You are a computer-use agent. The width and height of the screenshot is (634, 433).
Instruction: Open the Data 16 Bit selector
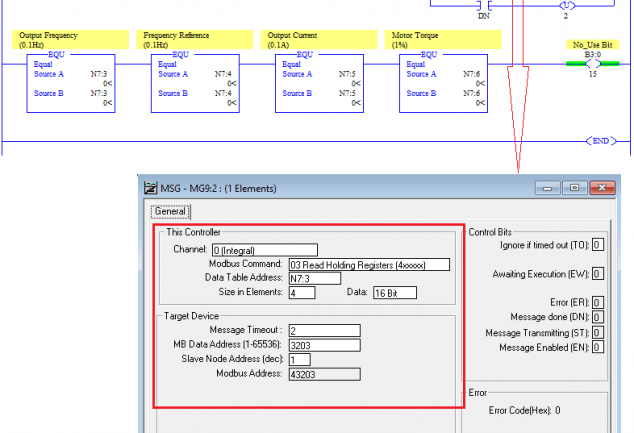click(x=395, y=293)
